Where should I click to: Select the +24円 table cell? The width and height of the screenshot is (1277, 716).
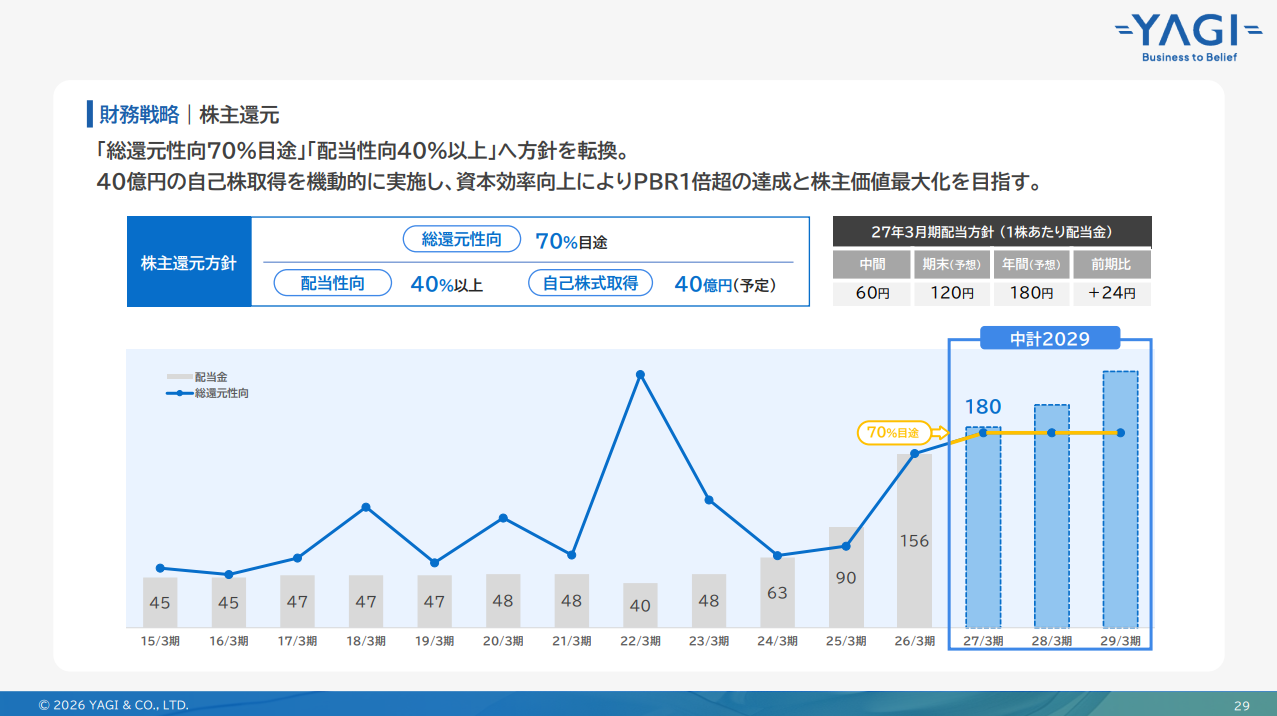[1112, 294]
